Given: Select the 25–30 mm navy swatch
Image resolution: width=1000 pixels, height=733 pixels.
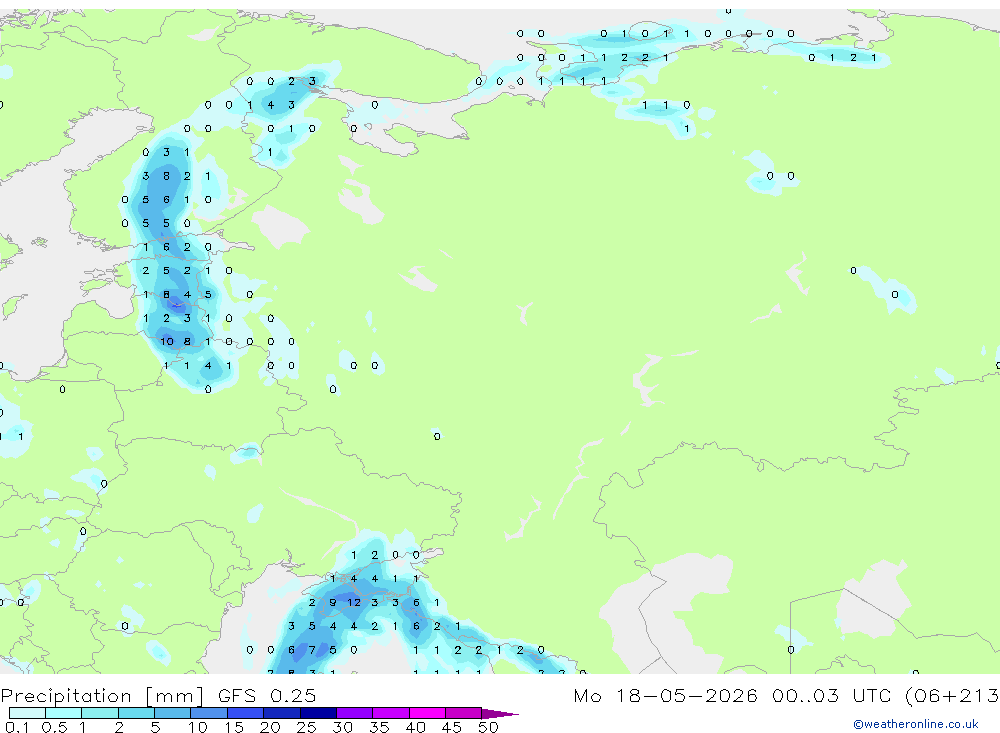Looking at the screenshot, I should point(318,713).
